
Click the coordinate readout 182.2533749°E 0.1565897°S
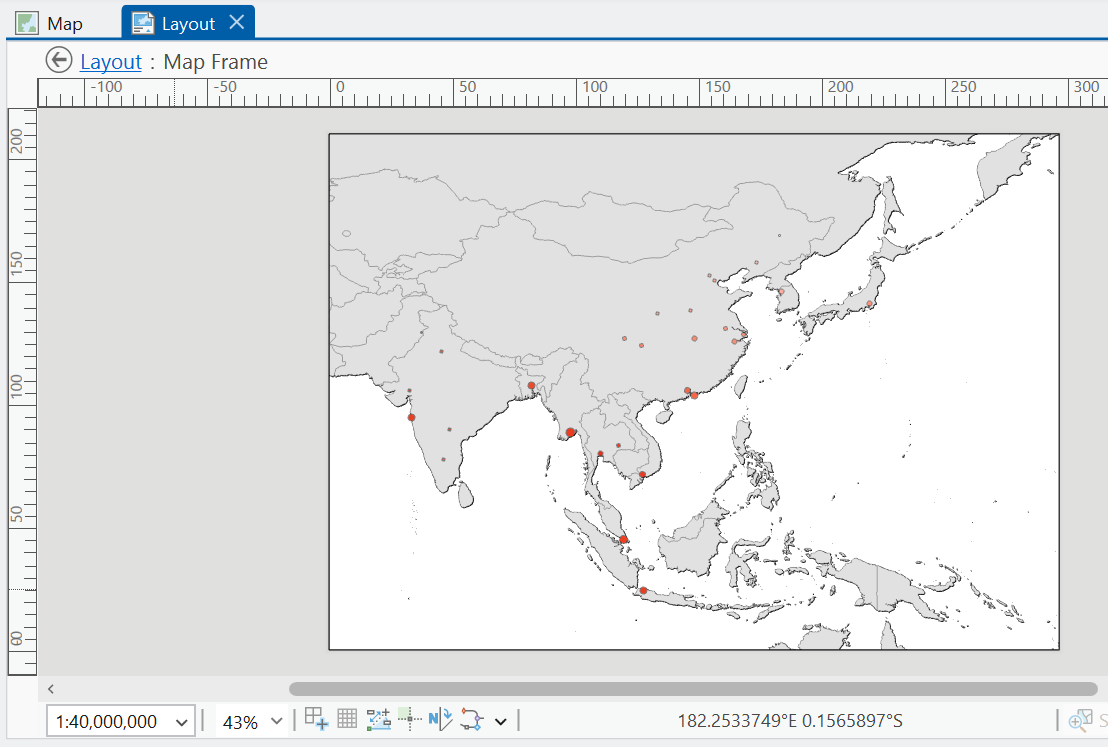coord(790,721)
